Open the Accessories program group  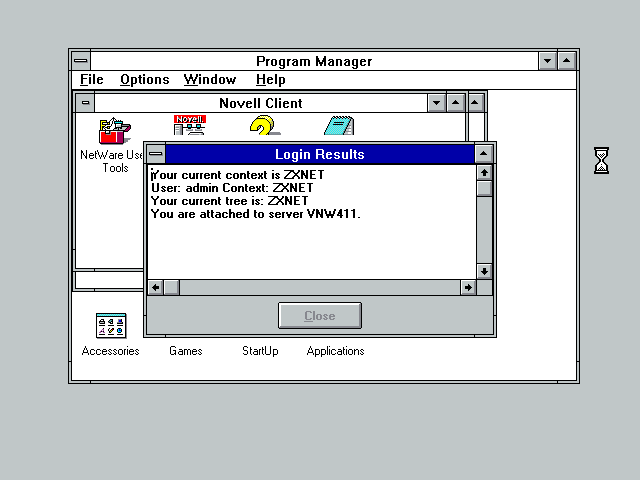(111, 326)
